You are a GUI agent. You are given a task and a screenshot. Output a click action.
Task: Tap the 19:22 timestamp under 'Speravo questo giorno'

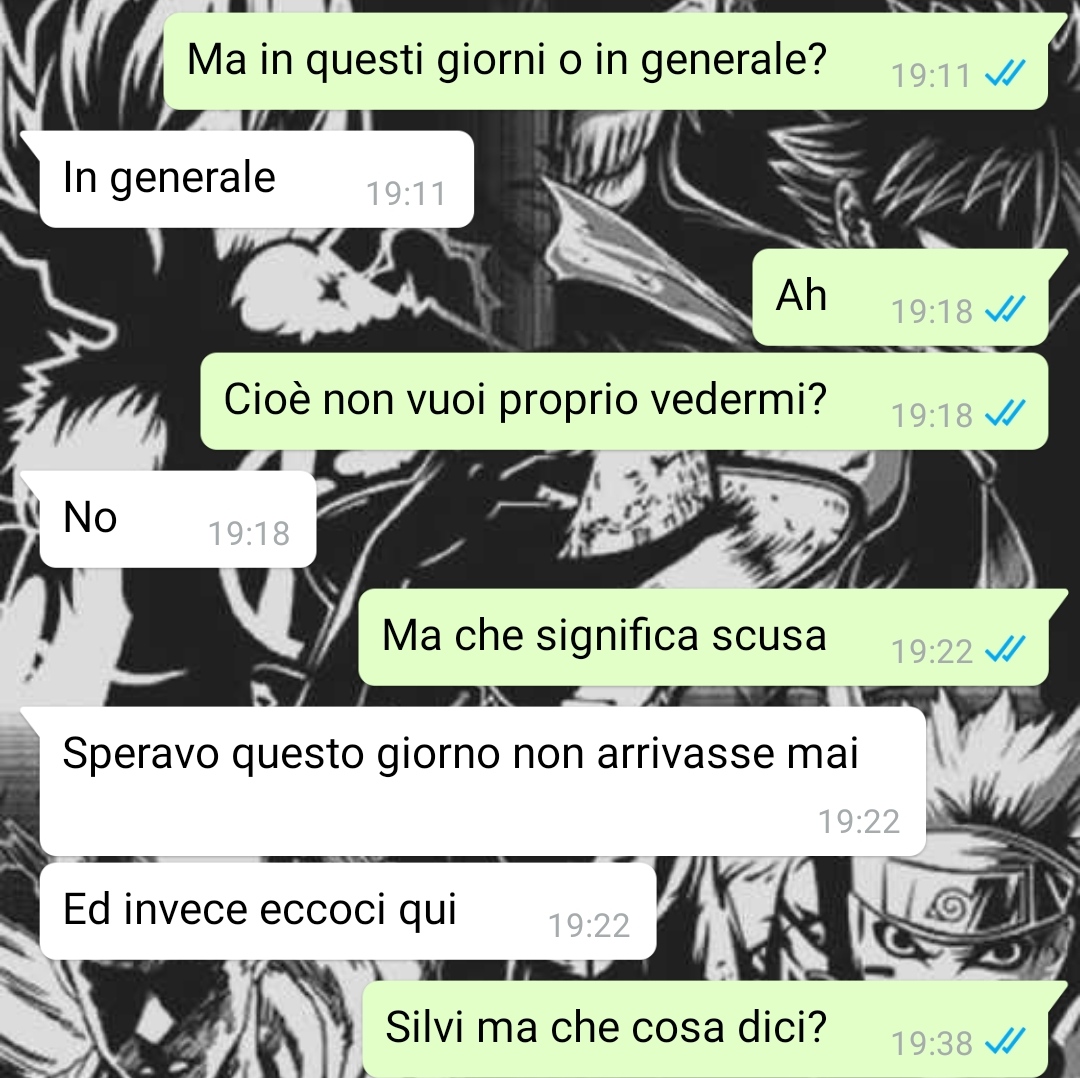pyautogui.click(x=859, y=822)
